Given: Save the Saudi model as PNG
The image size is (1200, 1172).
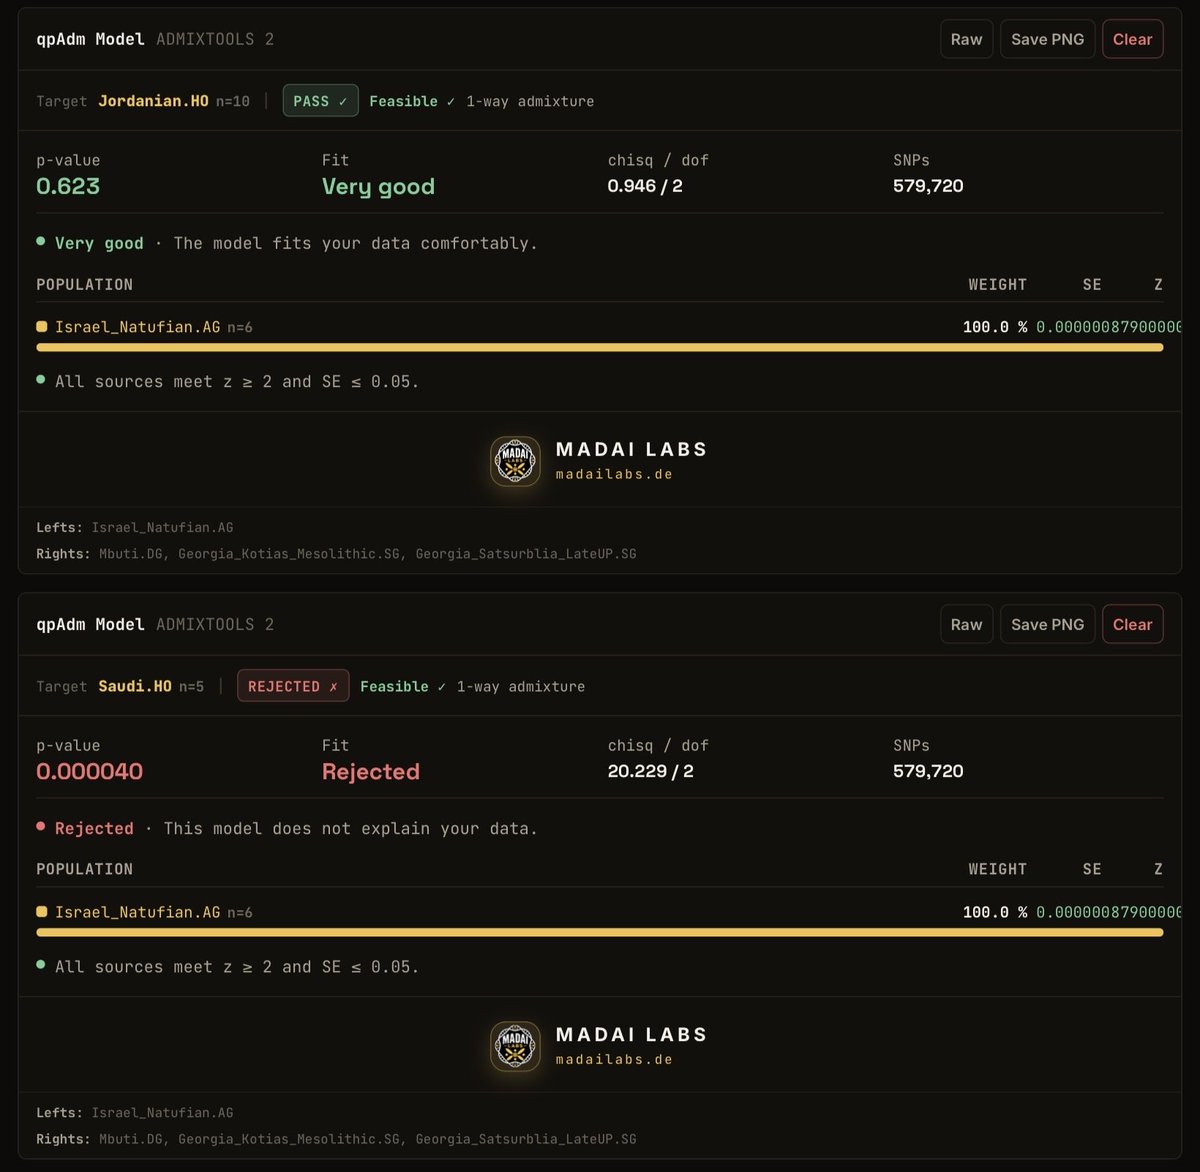Looking at the screenshot, I should (1047, 624).
